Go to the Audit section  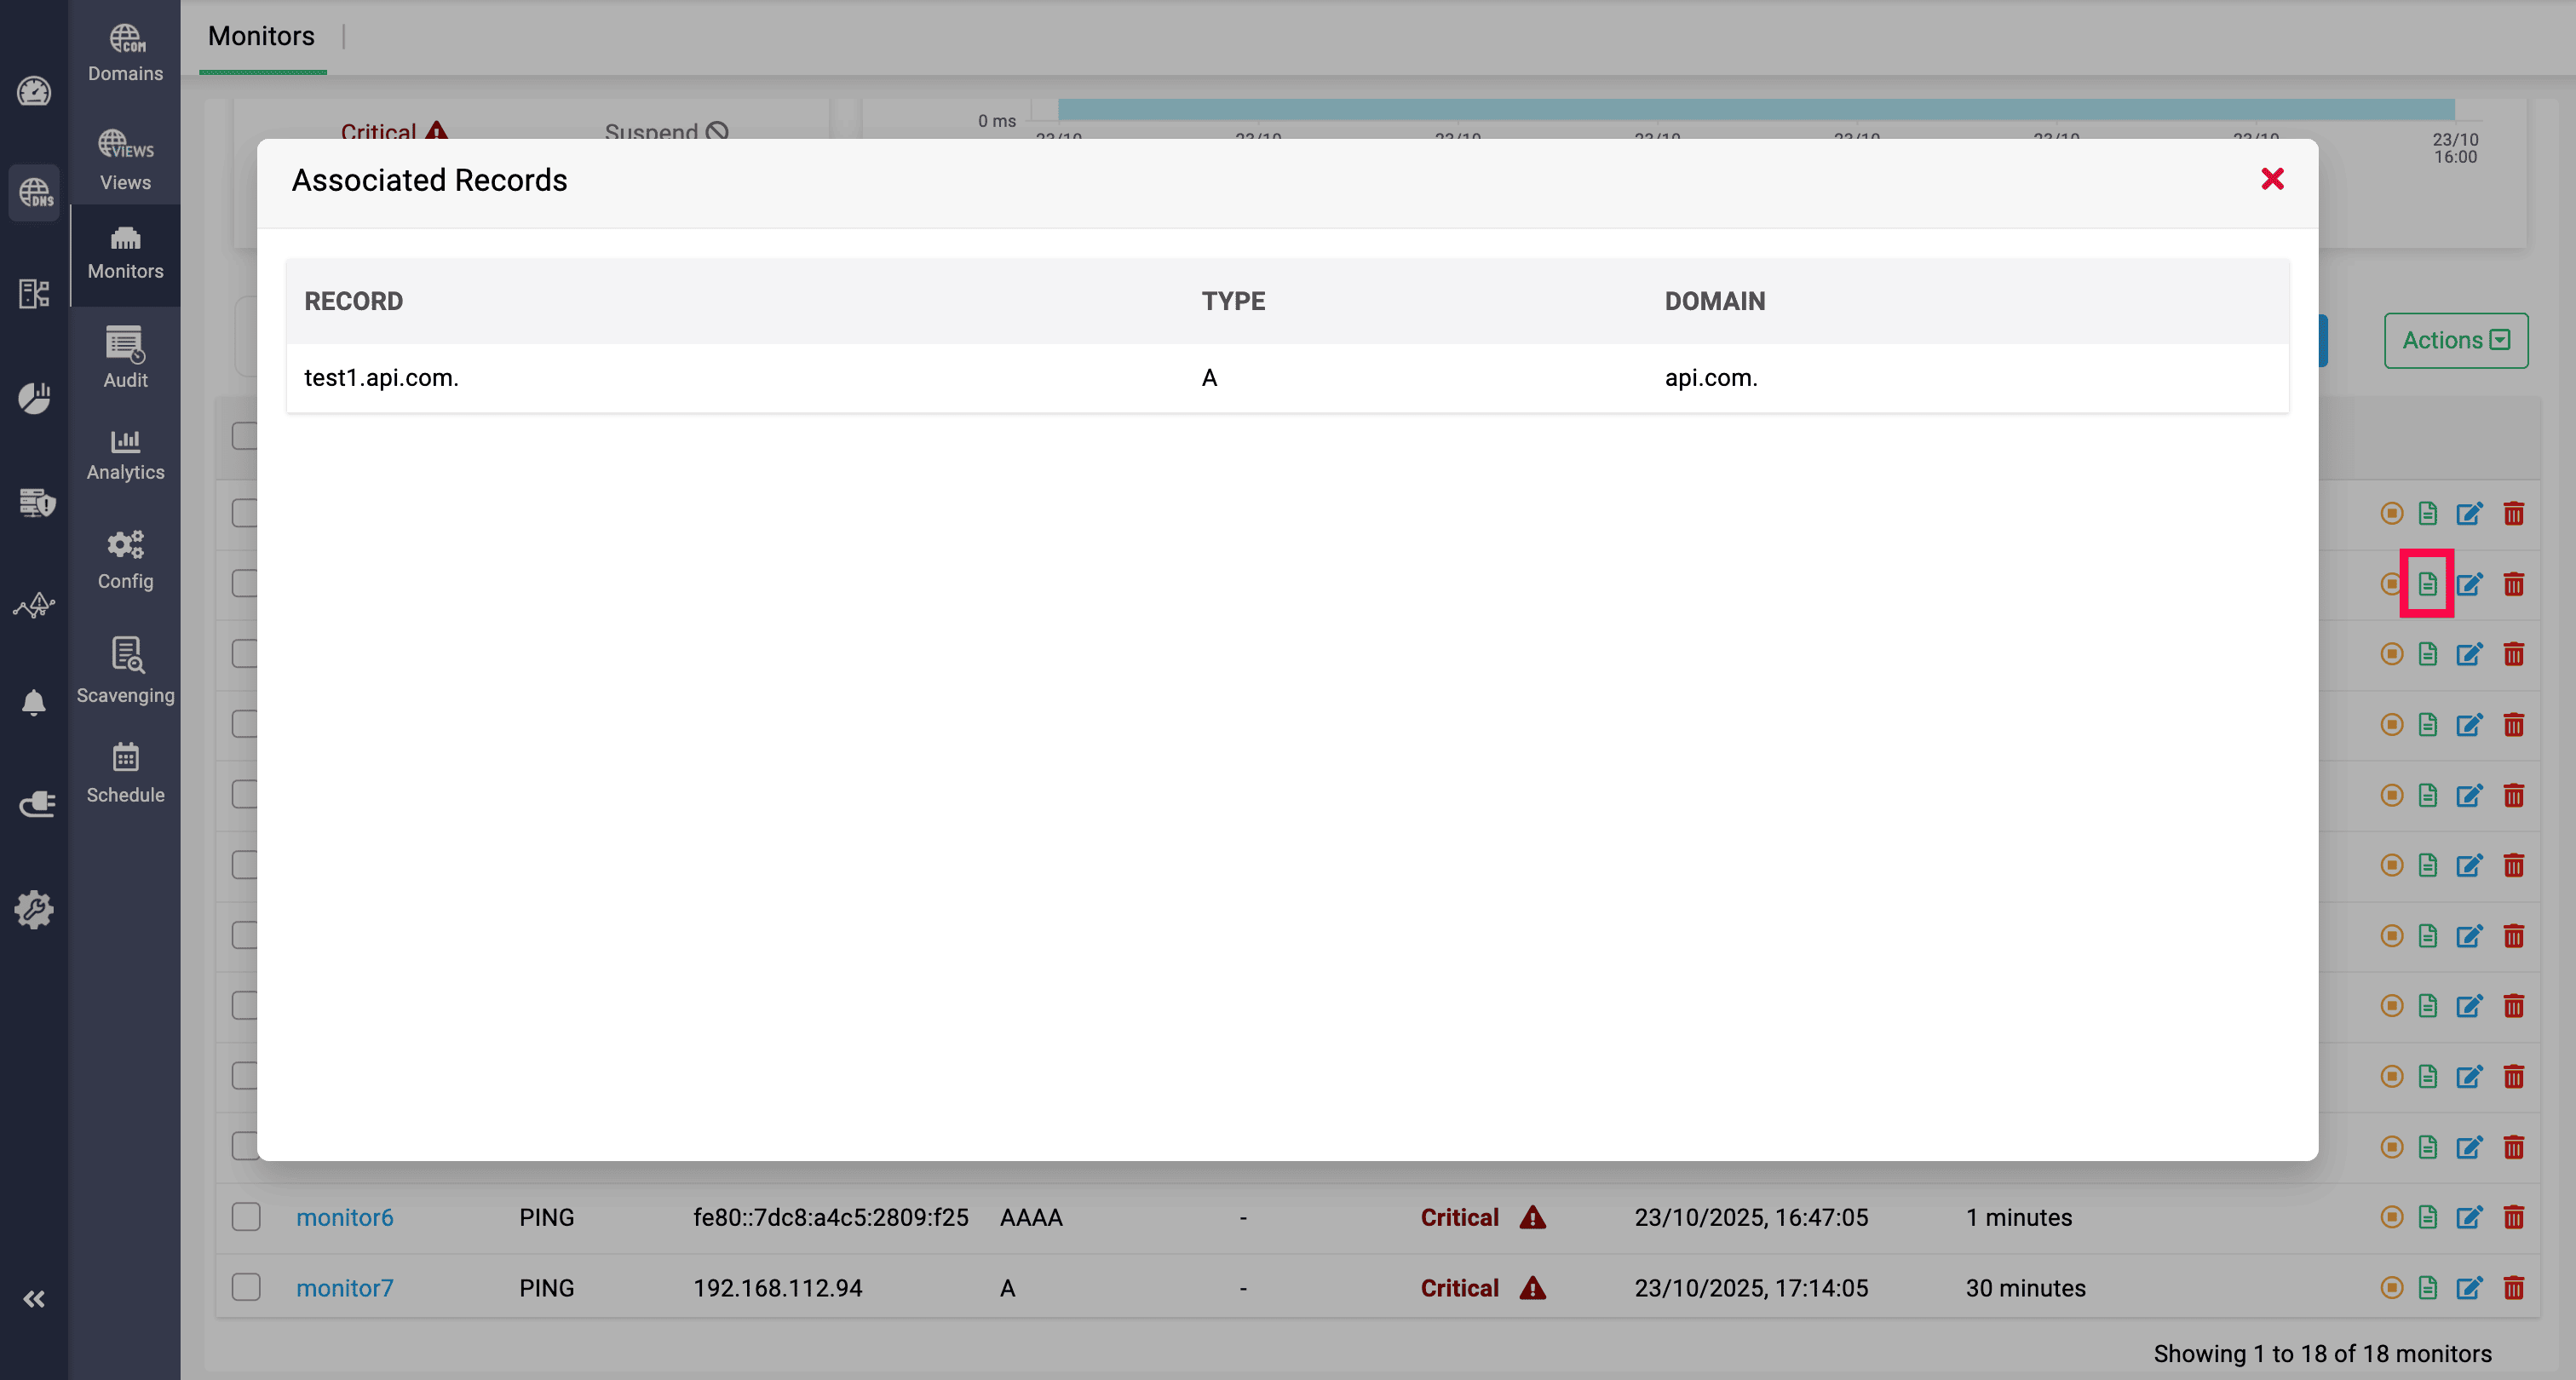(125, 357)
